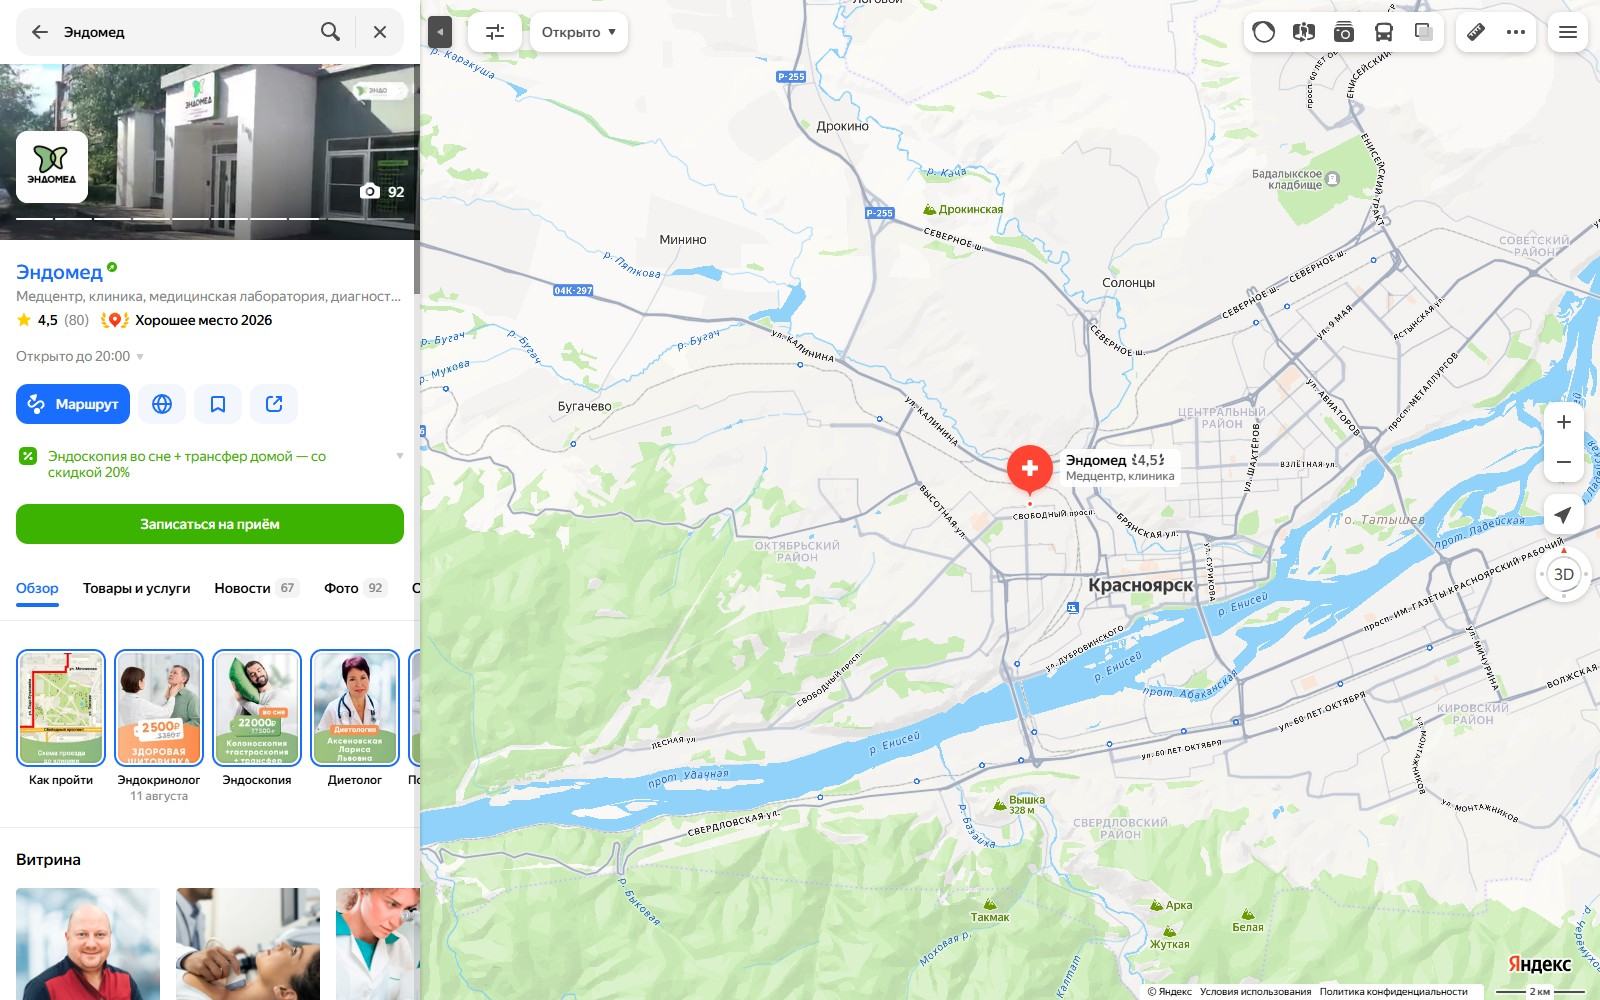This screenshot has width=1600, height=1000.
Task: Switch to the 'Обзор' tab
Action: [37, 588]
